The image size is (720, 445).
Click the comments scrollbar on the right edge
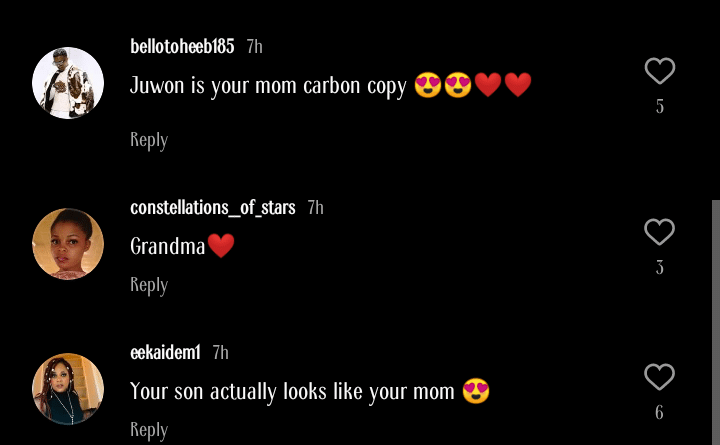tap(715, 320)
